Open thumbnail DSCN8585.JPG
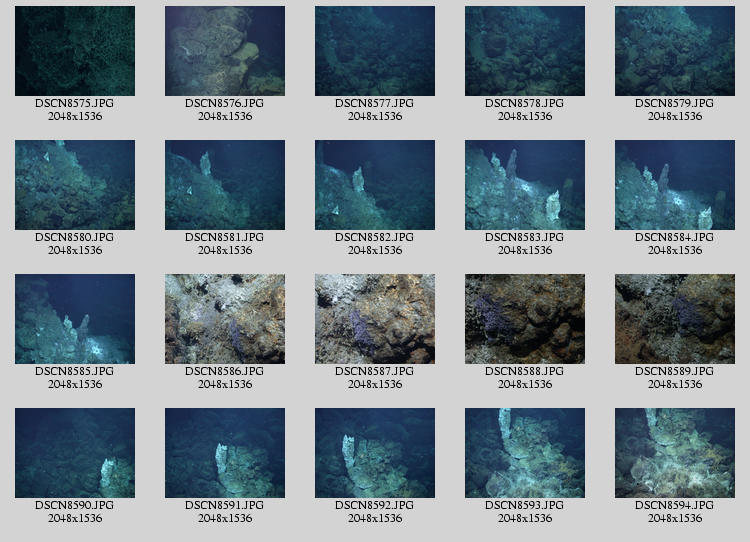750x542 pixels. point(75,319)
